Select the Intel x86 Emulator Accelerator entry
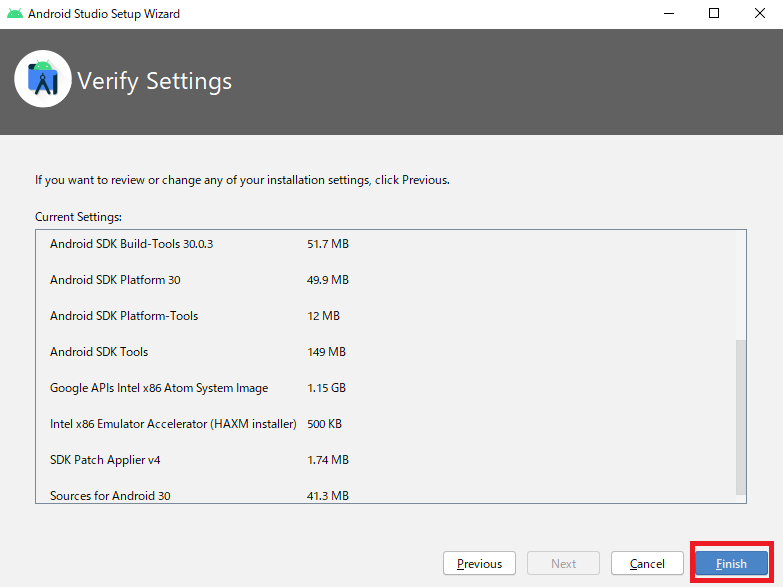 tap(173, 424)
